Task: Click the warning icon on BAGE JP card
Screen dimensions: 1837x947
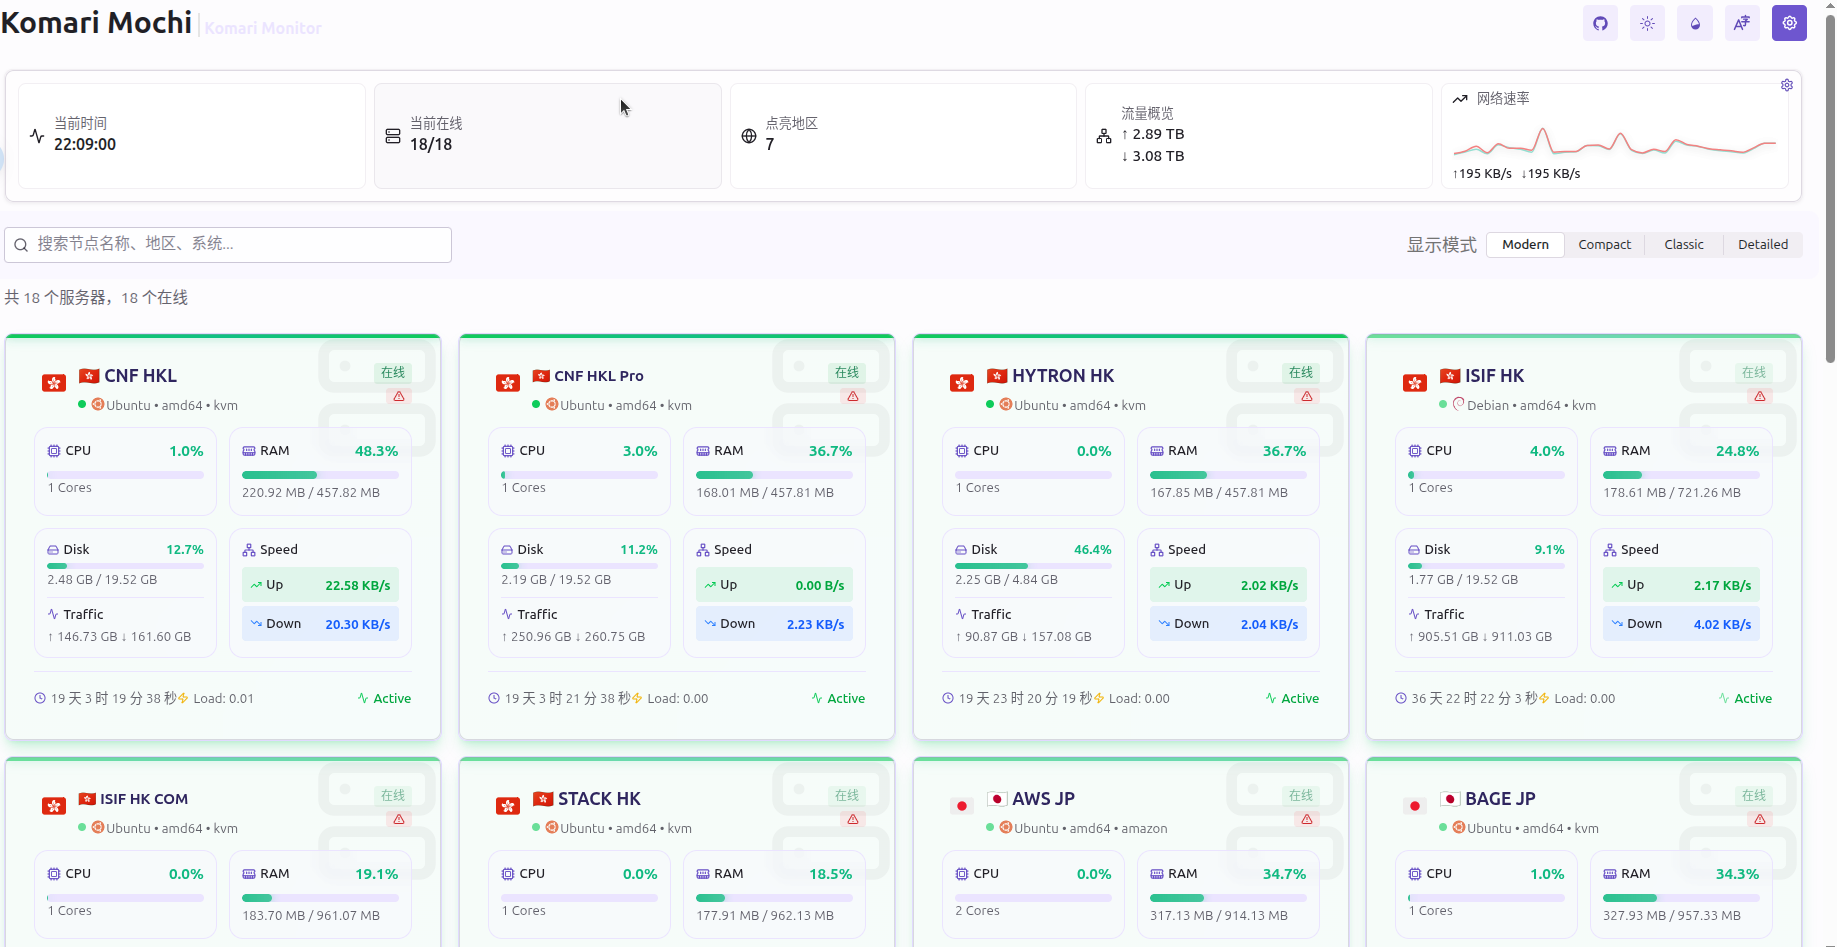Action: coord(1759,820)
